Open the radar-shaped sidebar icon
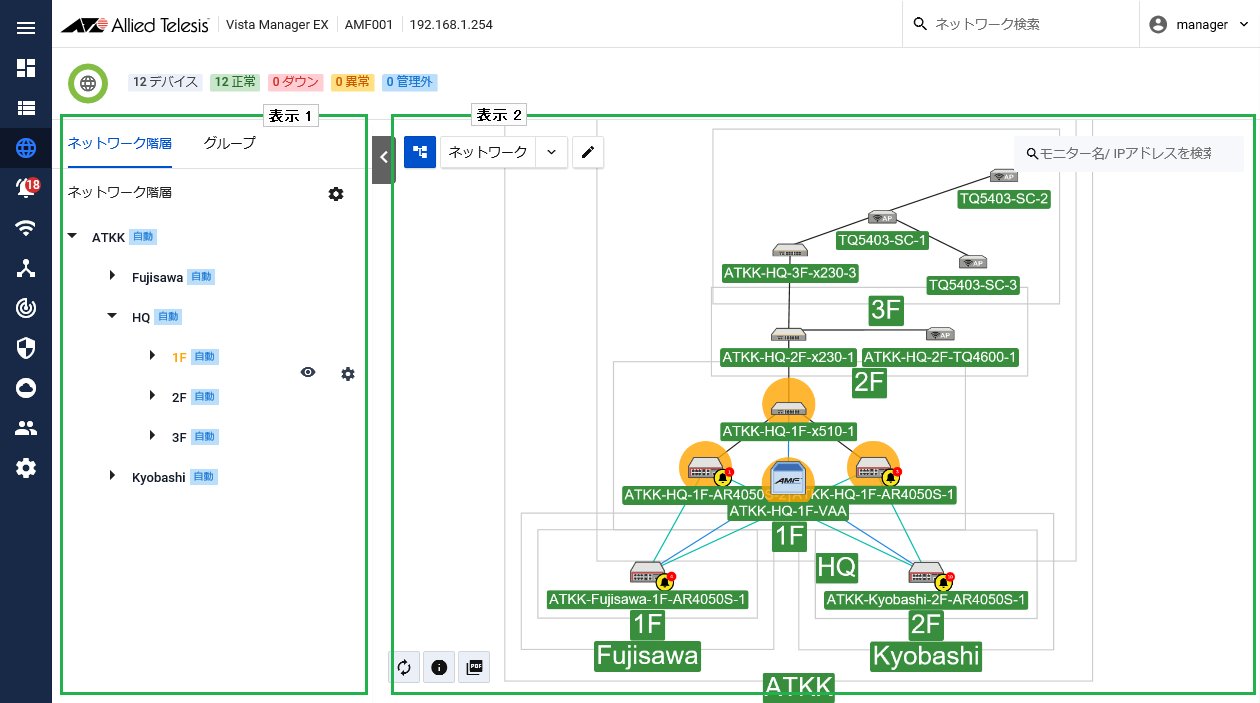1260x703 pixels. tap(26, 308)
